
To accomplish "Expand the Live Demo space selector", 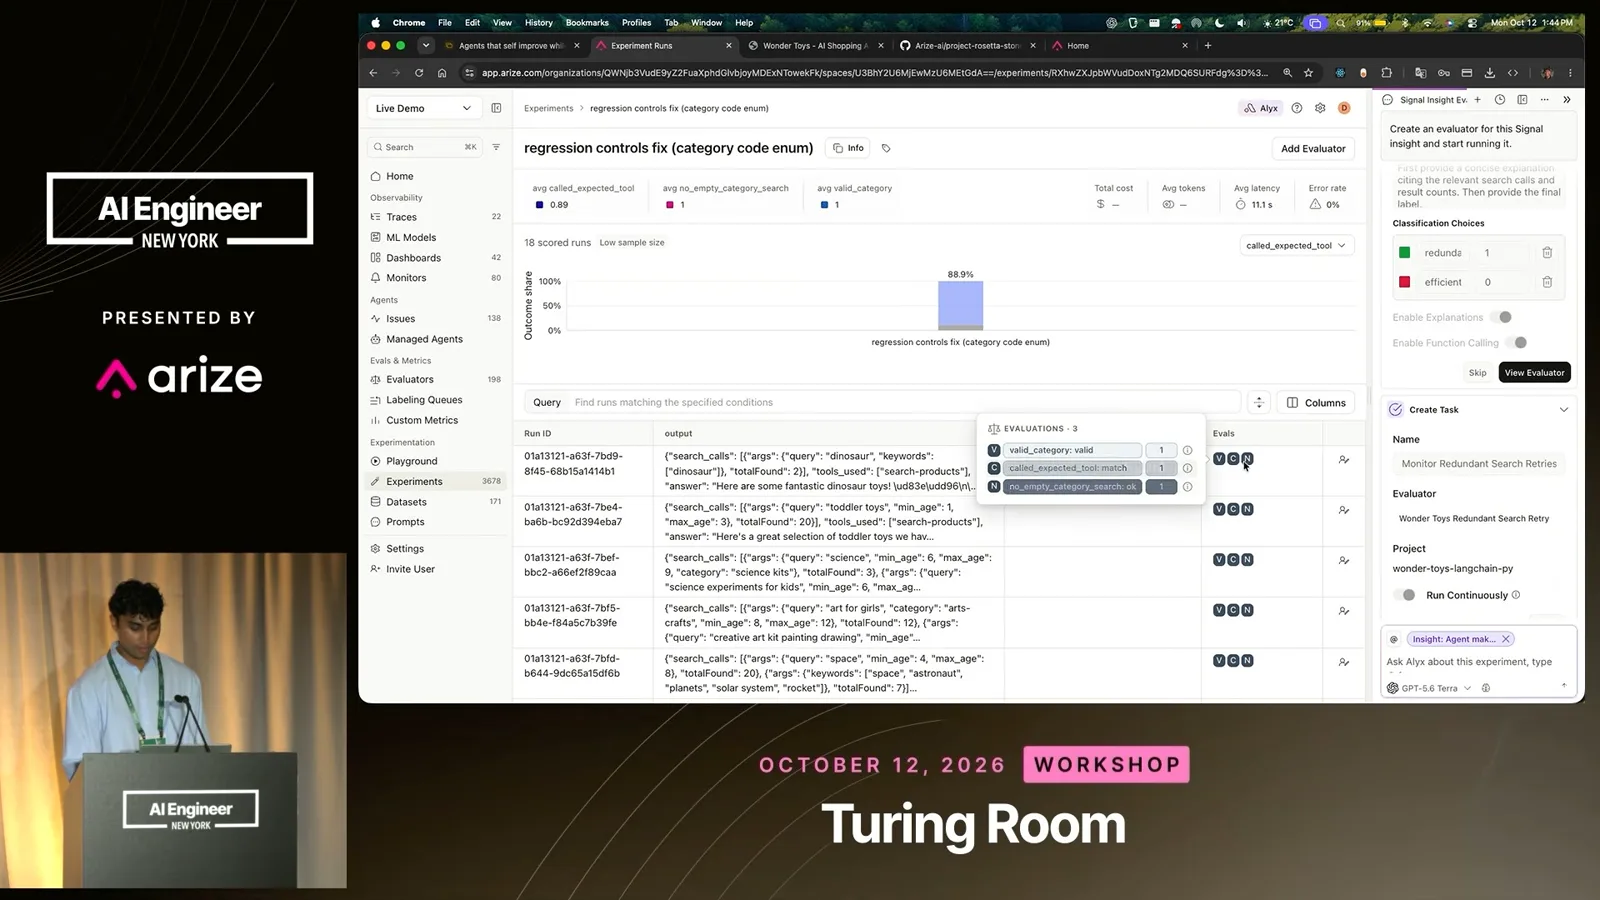I will [423, 108].
